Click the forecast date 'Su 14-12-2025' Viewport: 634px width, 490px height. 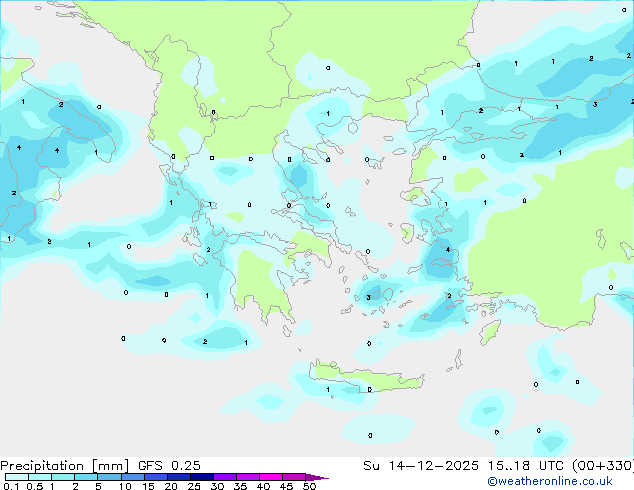point(421,466)
